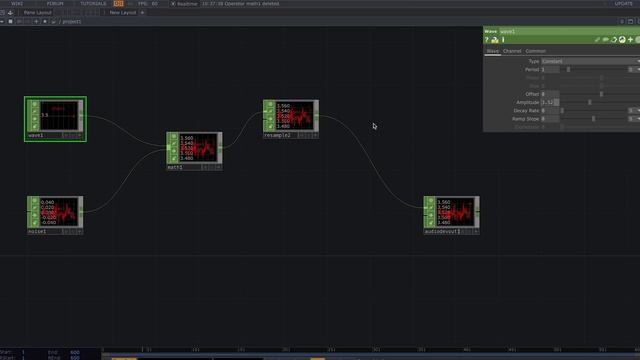
Task: Open the Type dropdown showing Constant
Action: click(590, 61)
